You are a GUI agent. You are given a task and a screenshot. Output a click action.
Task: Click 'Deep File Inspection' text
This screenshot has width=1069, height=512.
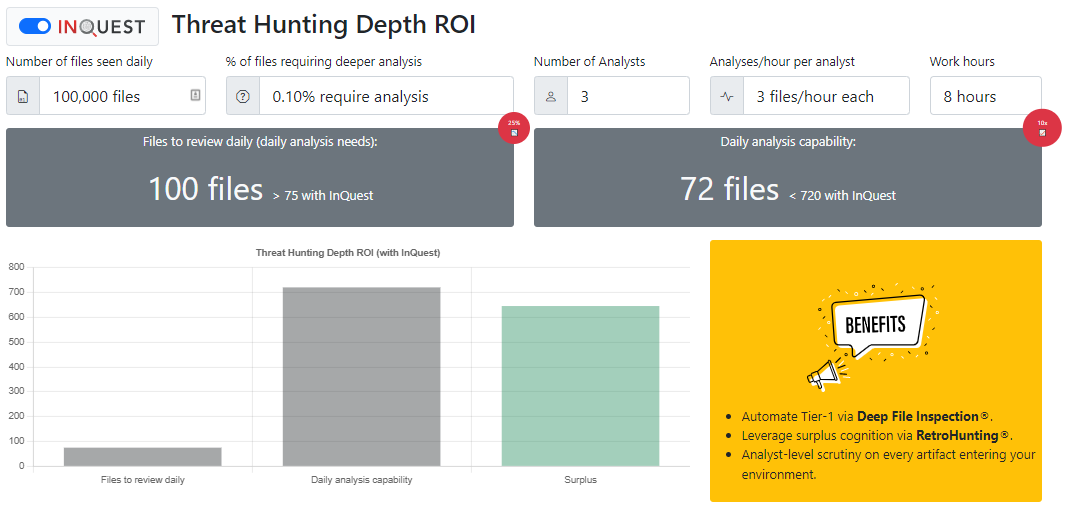[918, 416]
